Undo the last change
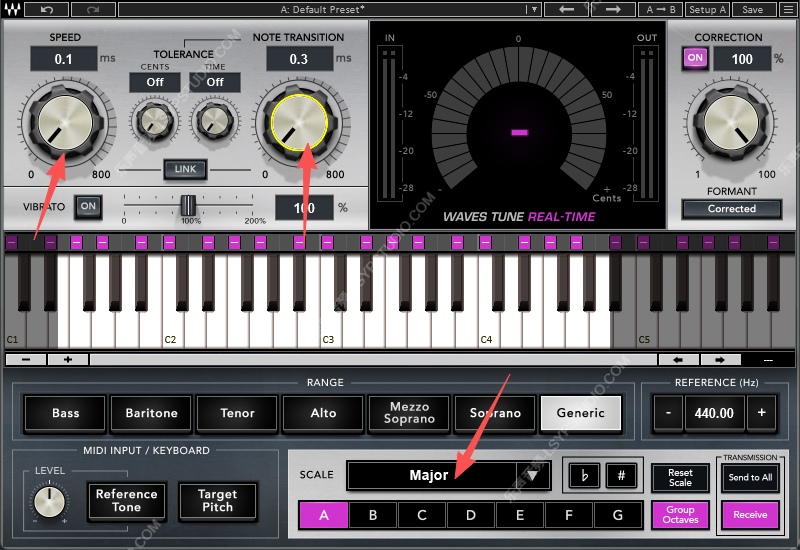The width and height of the screenshot is (800, 550). point(46,9)
